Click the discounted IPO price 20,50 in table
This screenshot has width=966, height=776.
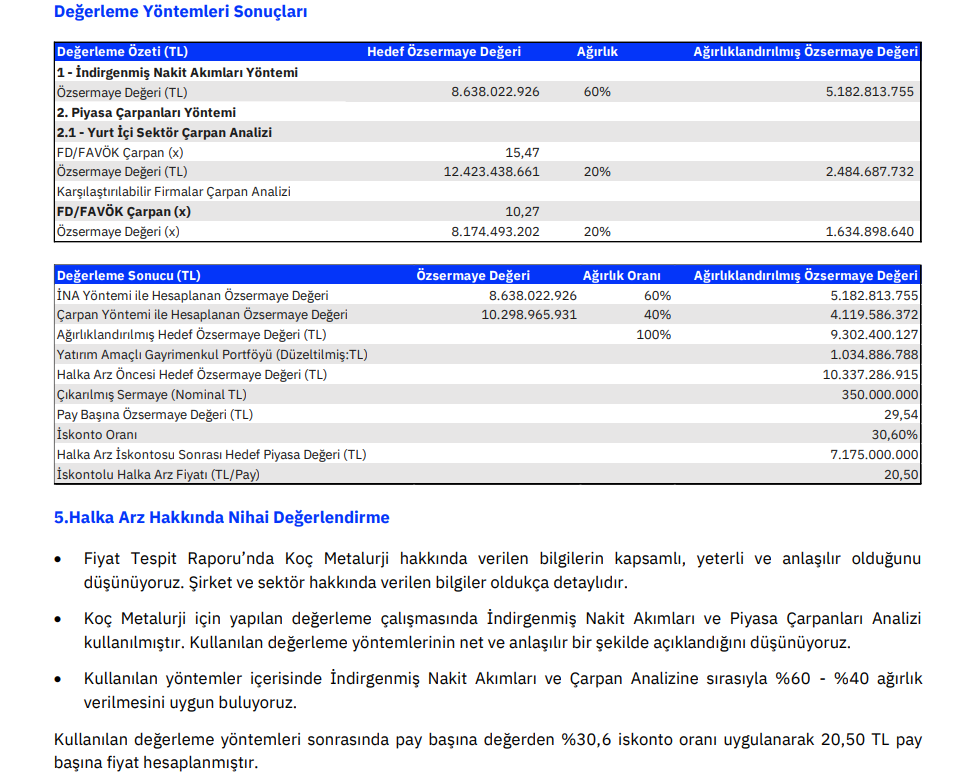pyautogui.click(x=901, y=475)
